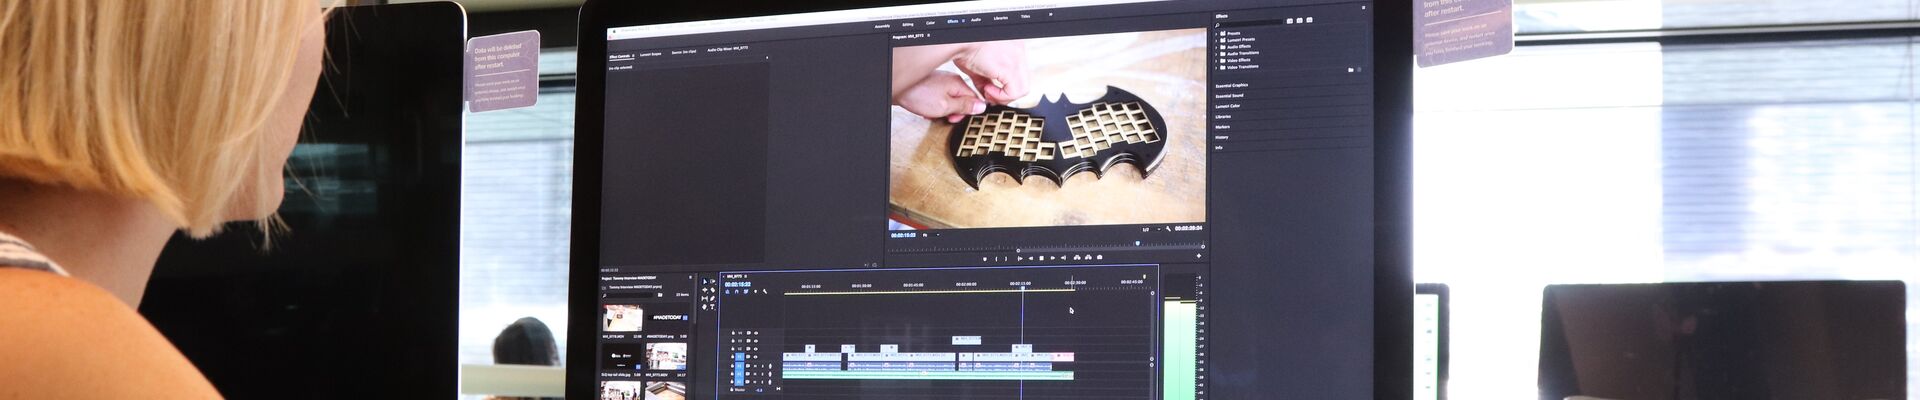1920x400 pixels.
Task: Click Add Marker in Program monitor
Action: click(x=985, y=259)
